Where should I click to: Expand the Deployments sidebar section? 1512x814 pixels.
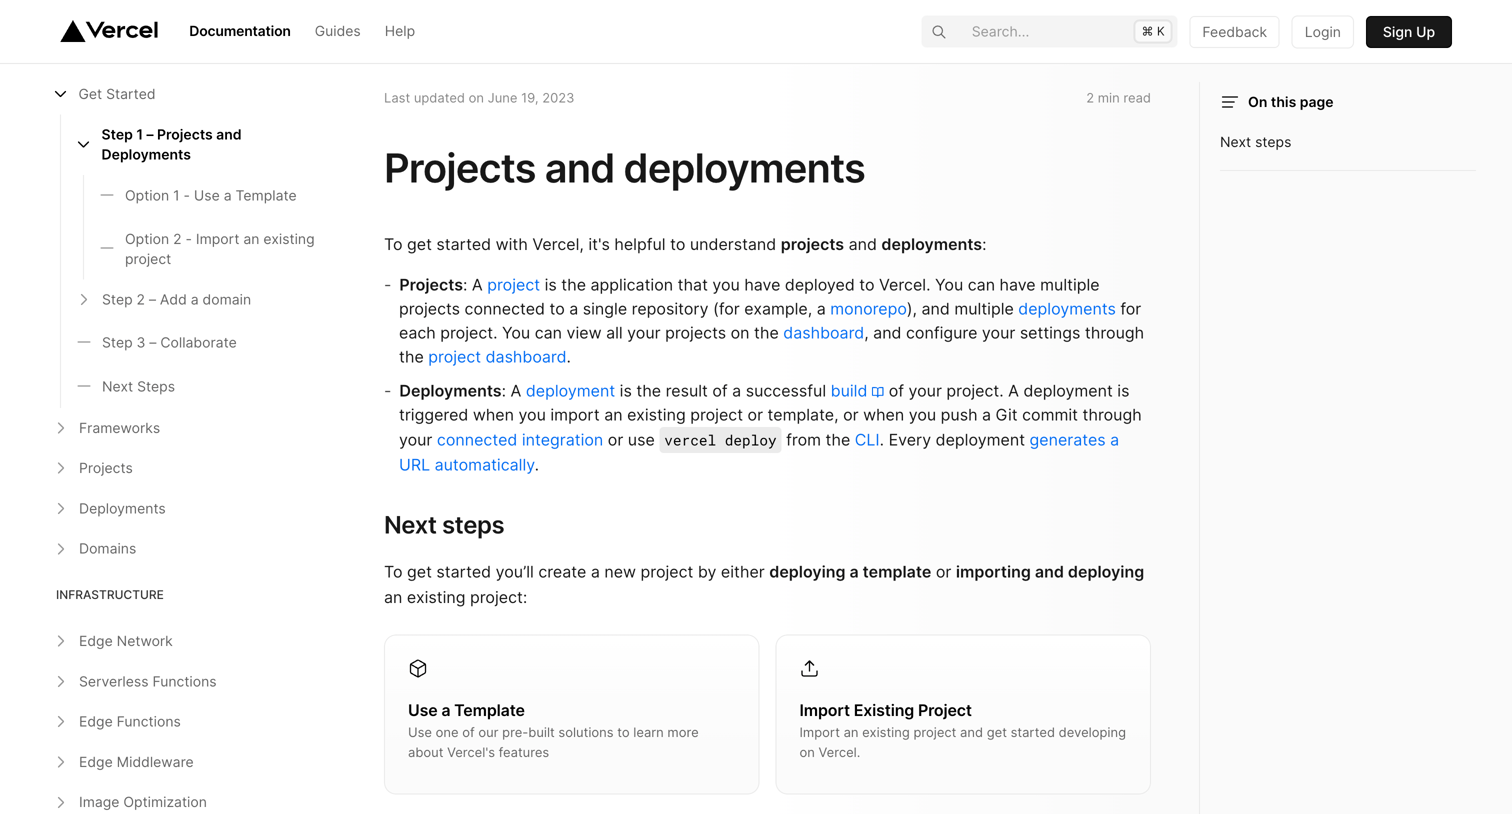[61, 509]
